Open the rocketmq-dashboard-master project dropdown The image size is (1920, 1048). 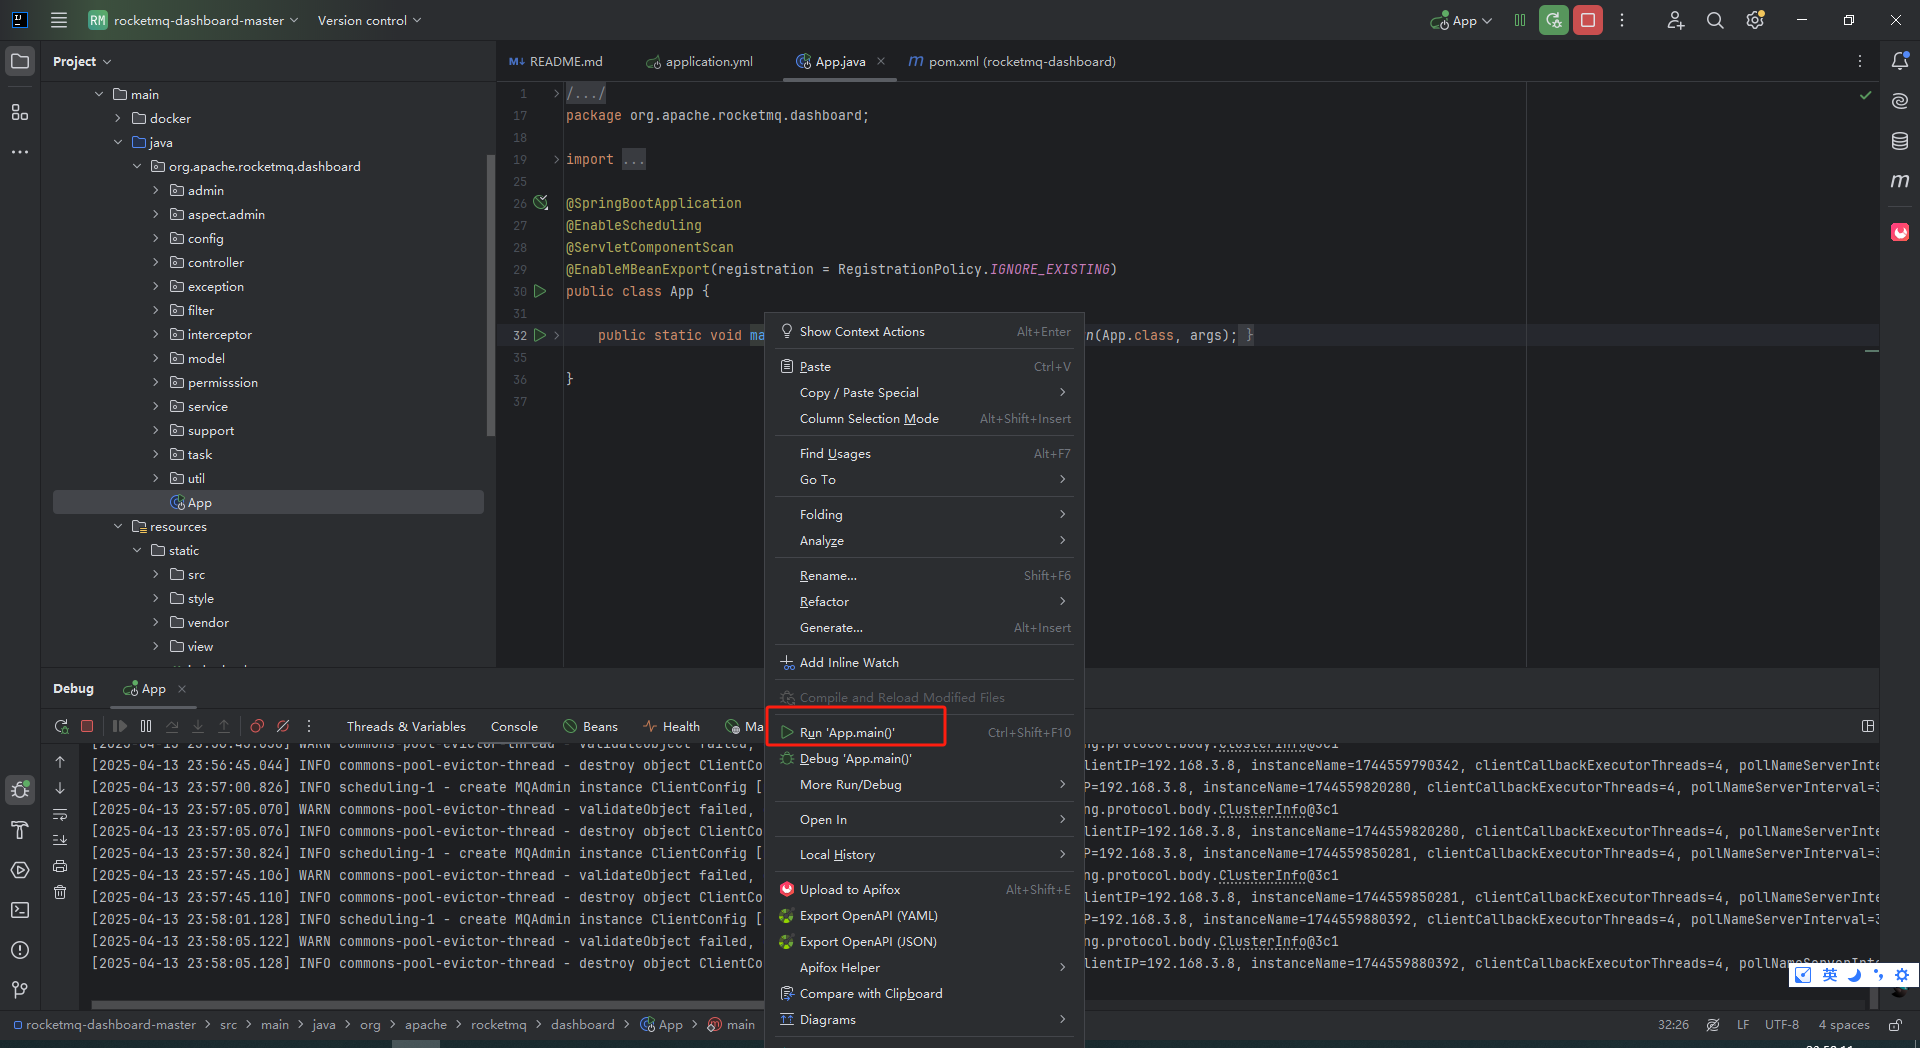(x=193, y=20)
